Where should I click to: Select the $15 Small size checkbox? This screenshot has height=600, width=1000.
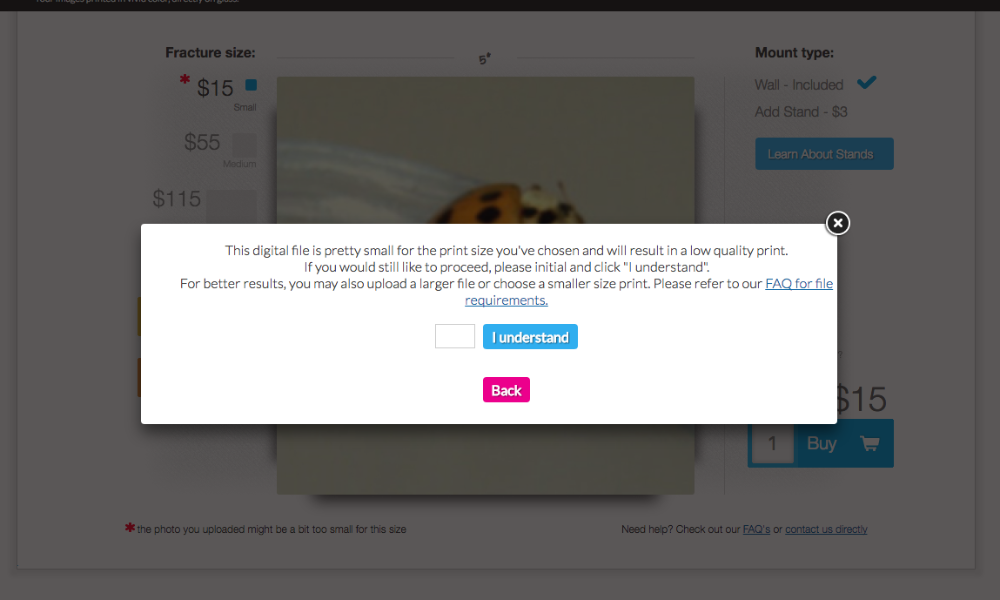coord(251,85)
